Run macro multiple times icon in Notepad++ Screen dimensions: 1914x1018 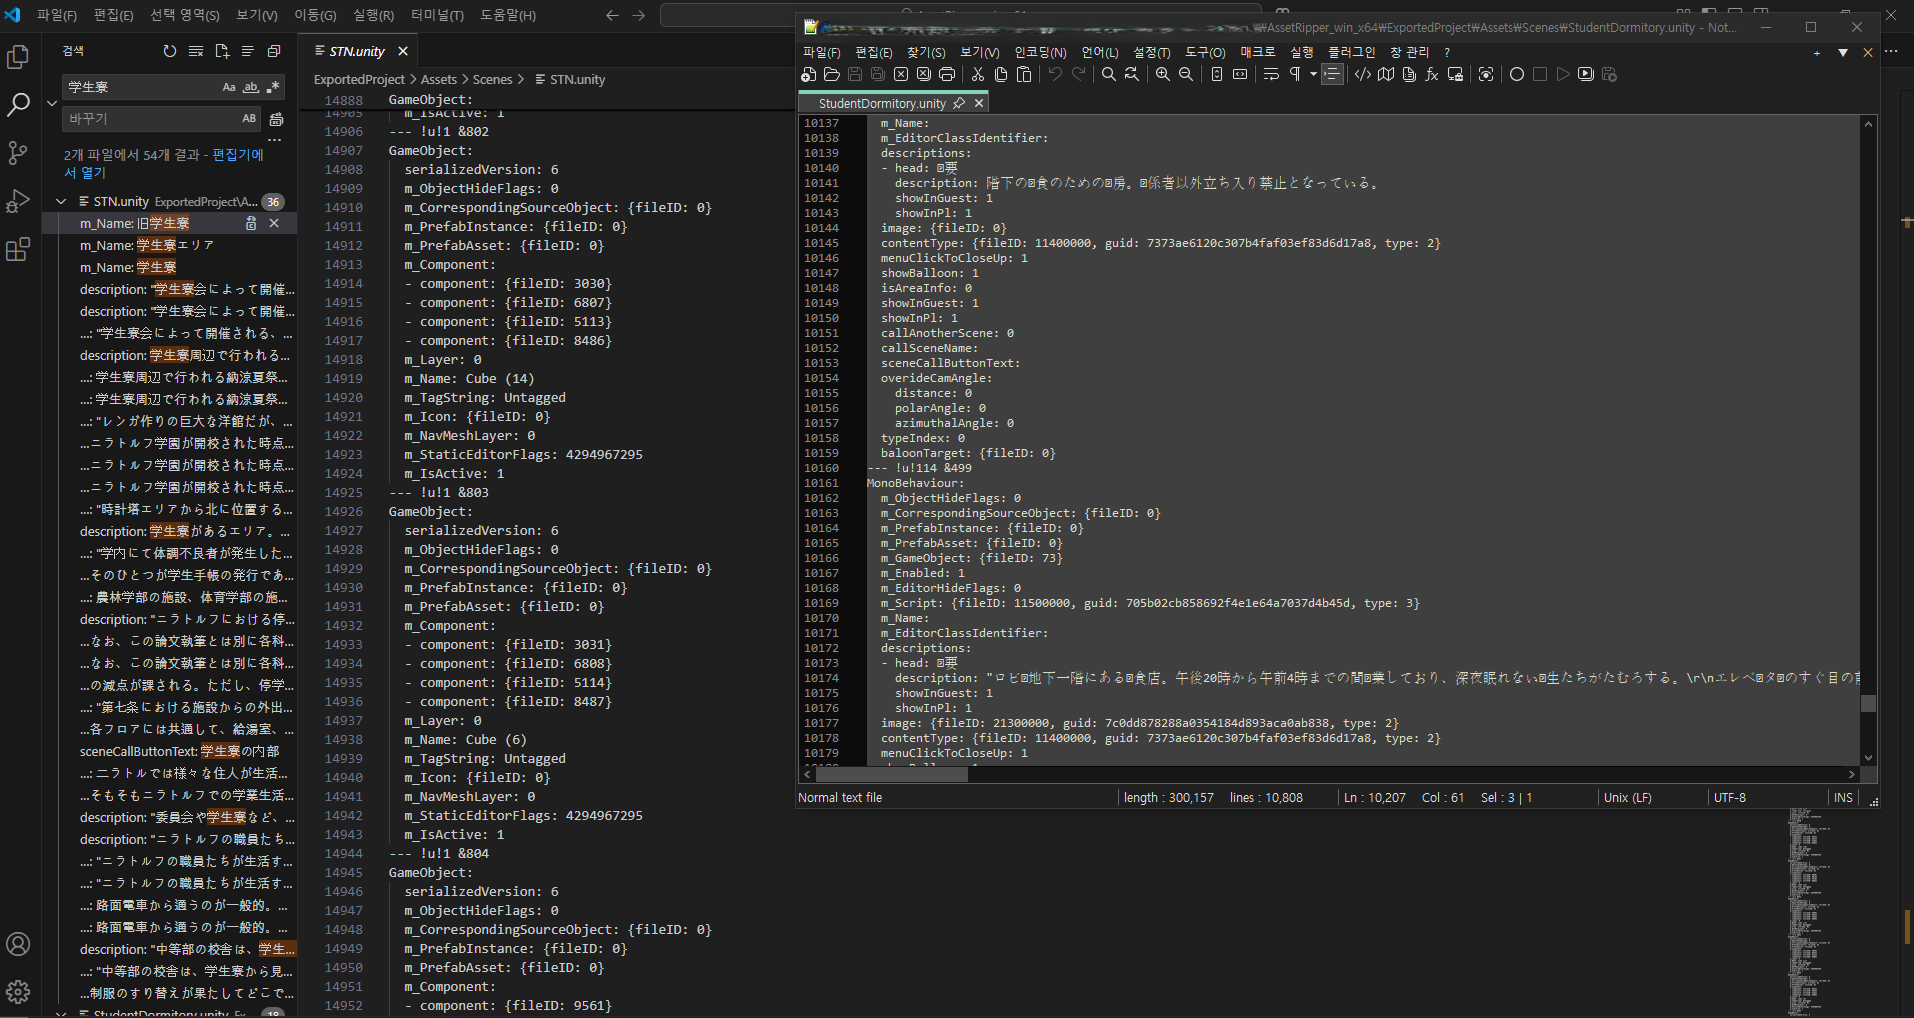1586,74
